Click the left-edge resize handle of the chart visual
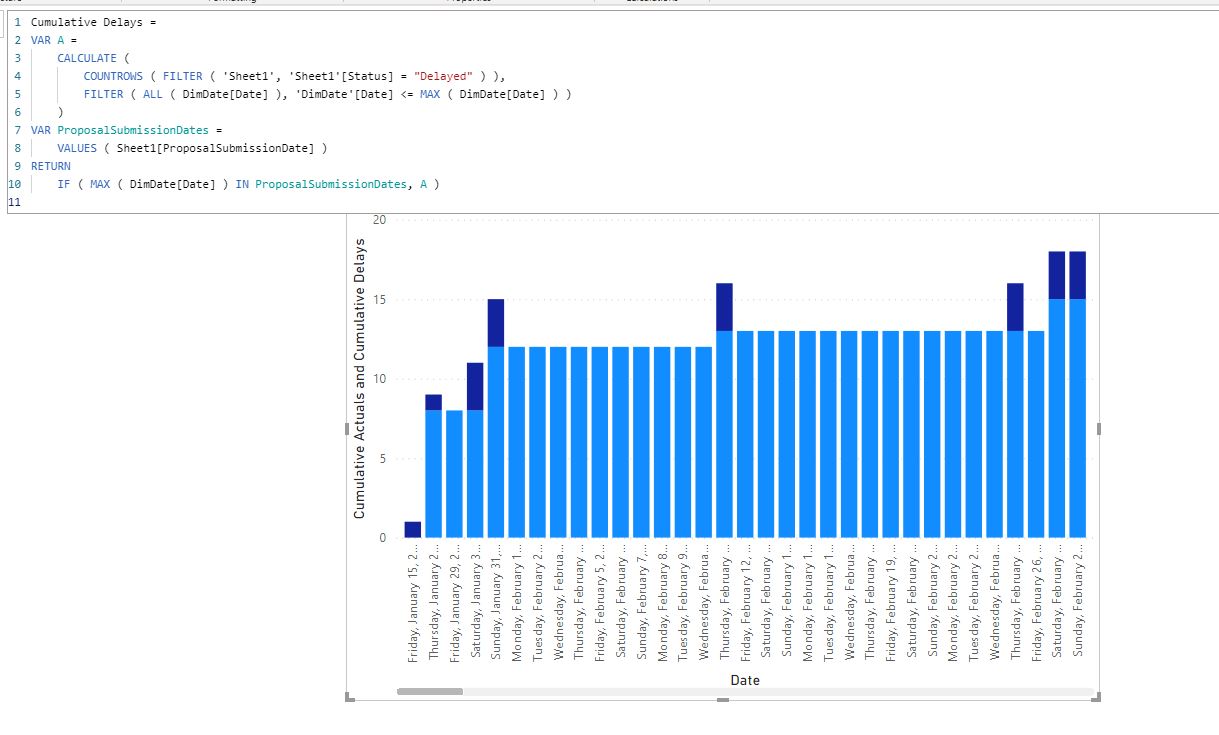Screen dimensions: 1219x735 point(347,429)
